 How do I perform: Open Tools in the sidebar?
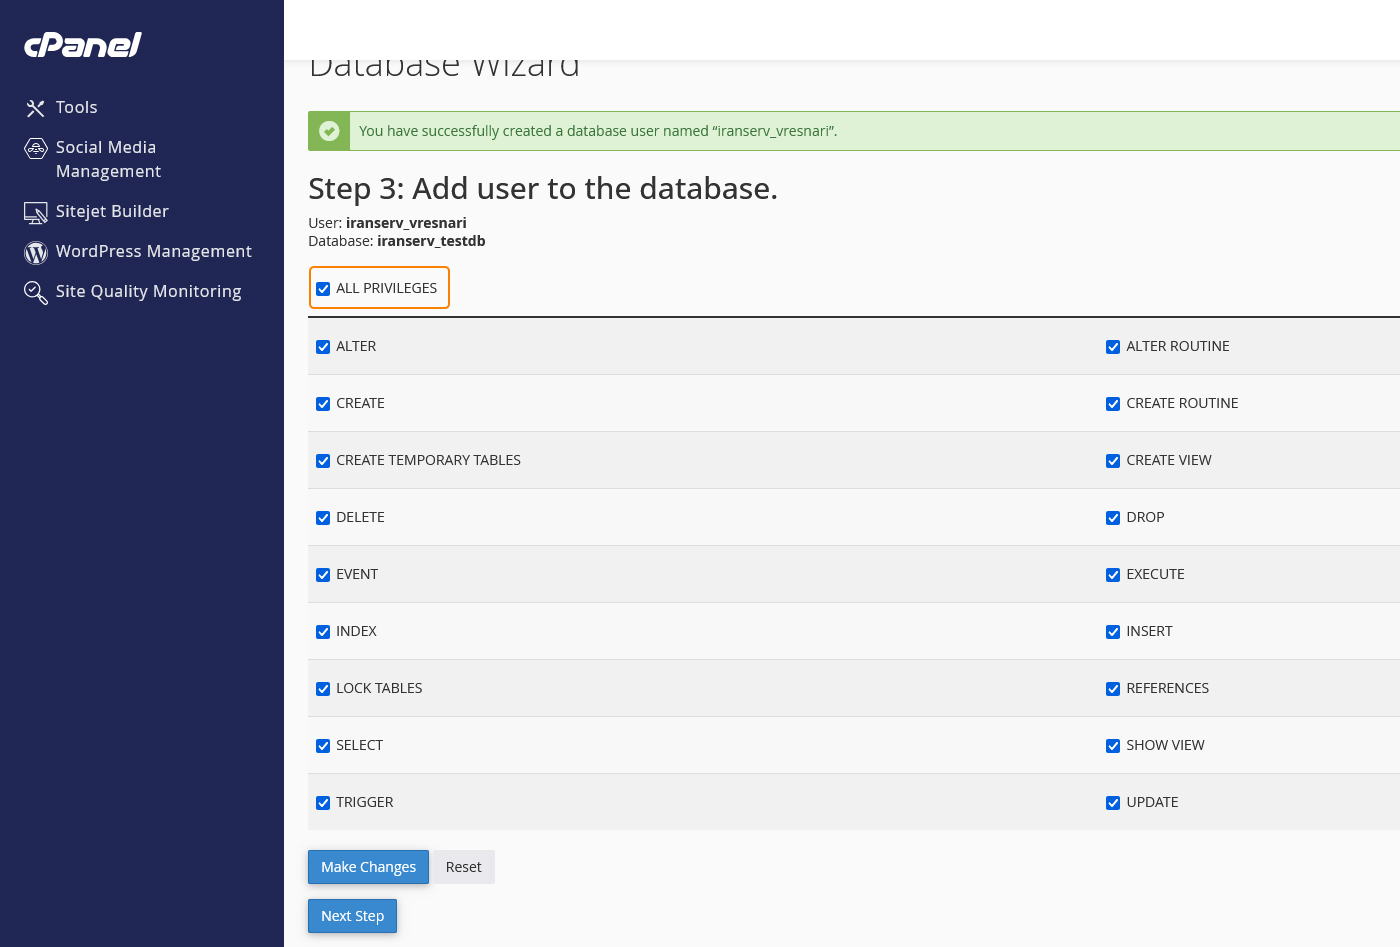(76, 107)
